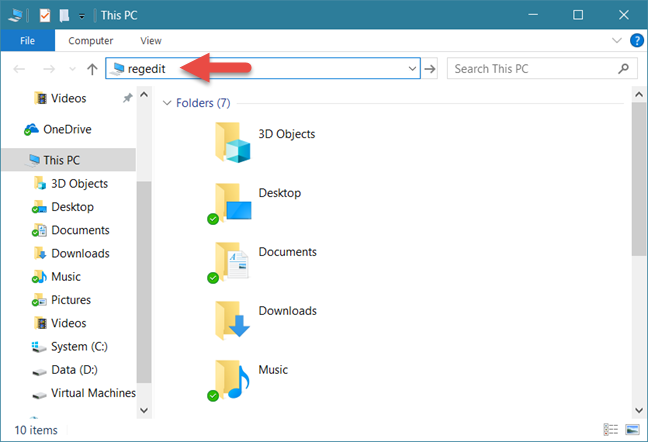This screenshot has width=648, height=442.
Task: Click the This PC icon in title bar
Action: [x=15, y=15]
